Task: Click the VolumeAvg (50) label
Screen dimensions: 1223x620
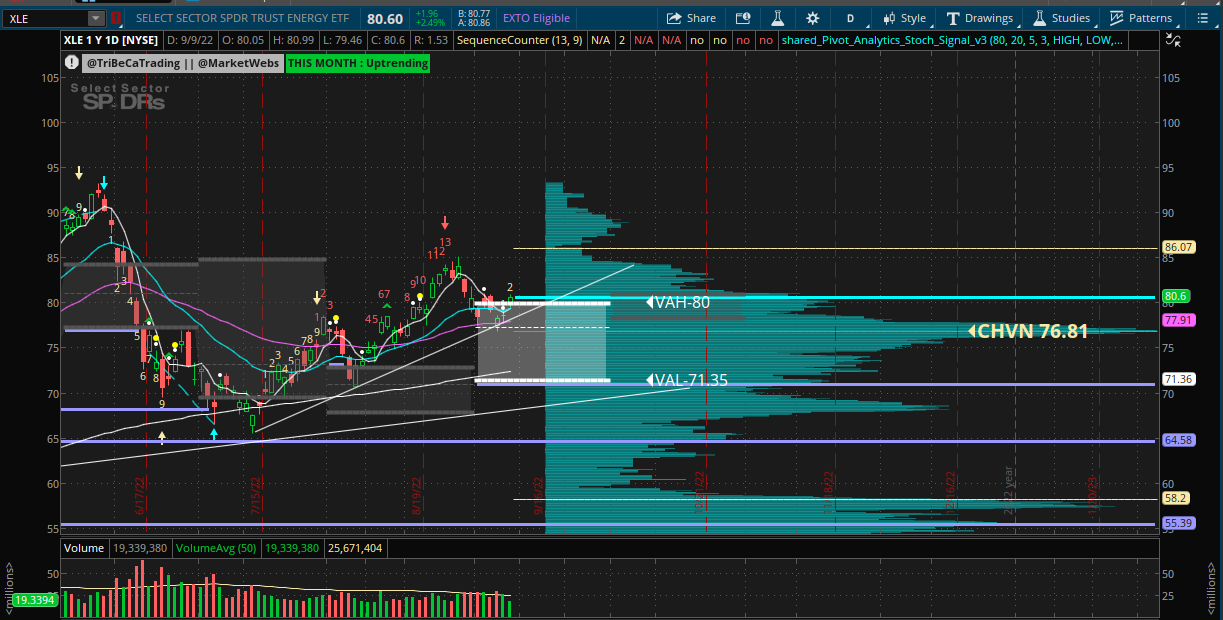Action: coord(218,548)
